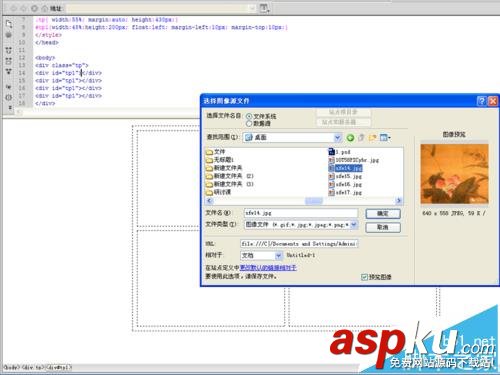Close the image source dialog
The image size is (500, 375).
pyautogui.click(x=493, y=101)
